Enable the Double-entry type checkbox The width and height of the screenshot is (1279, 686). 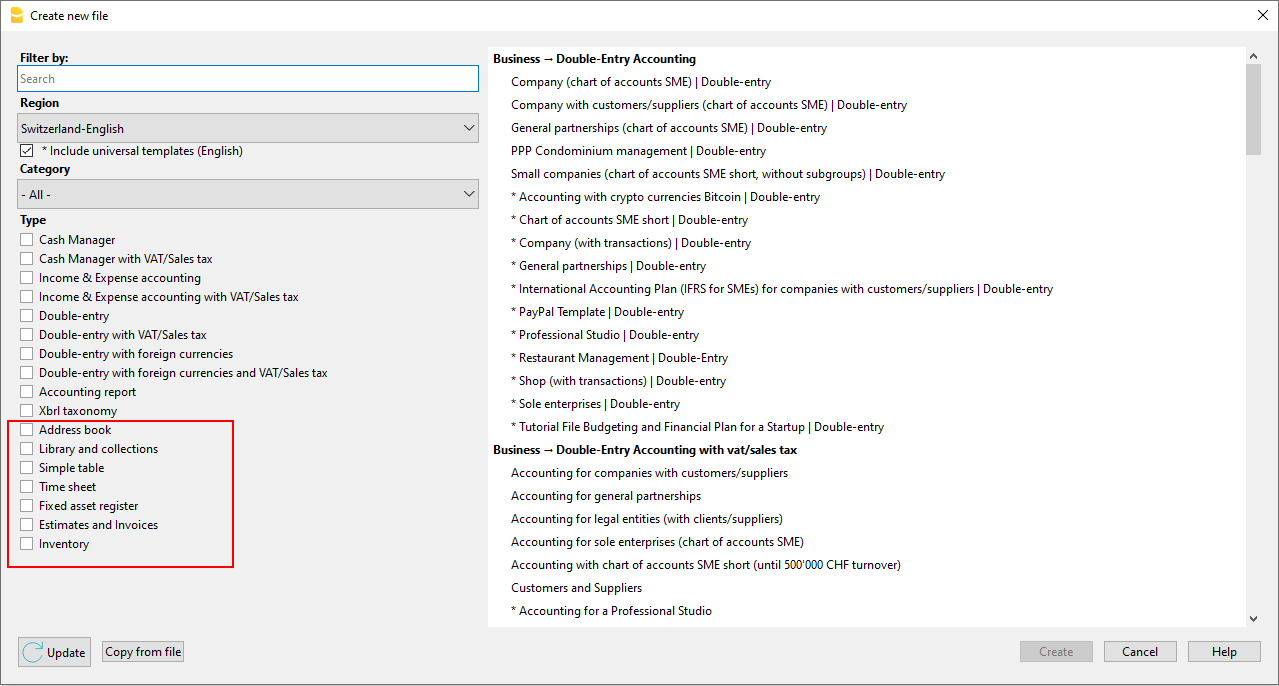point(27,316)
